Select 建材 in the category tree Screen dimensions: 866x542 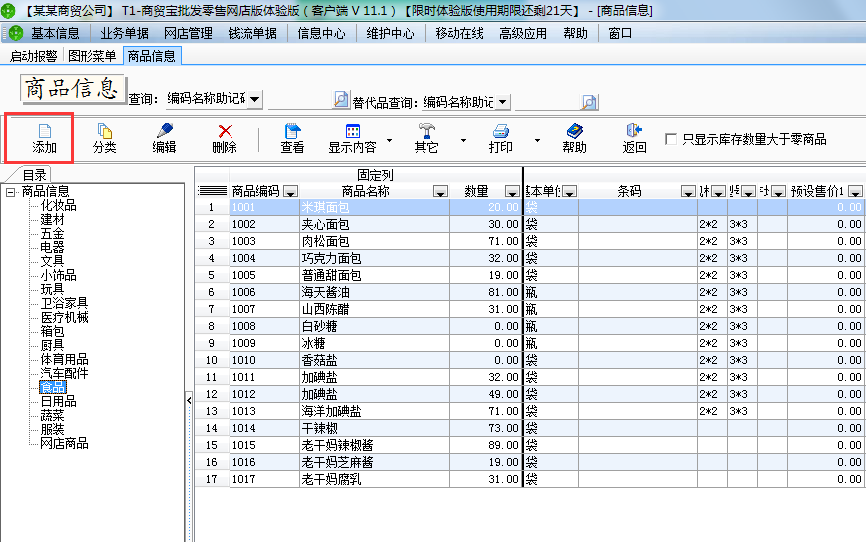click(52, 219)
